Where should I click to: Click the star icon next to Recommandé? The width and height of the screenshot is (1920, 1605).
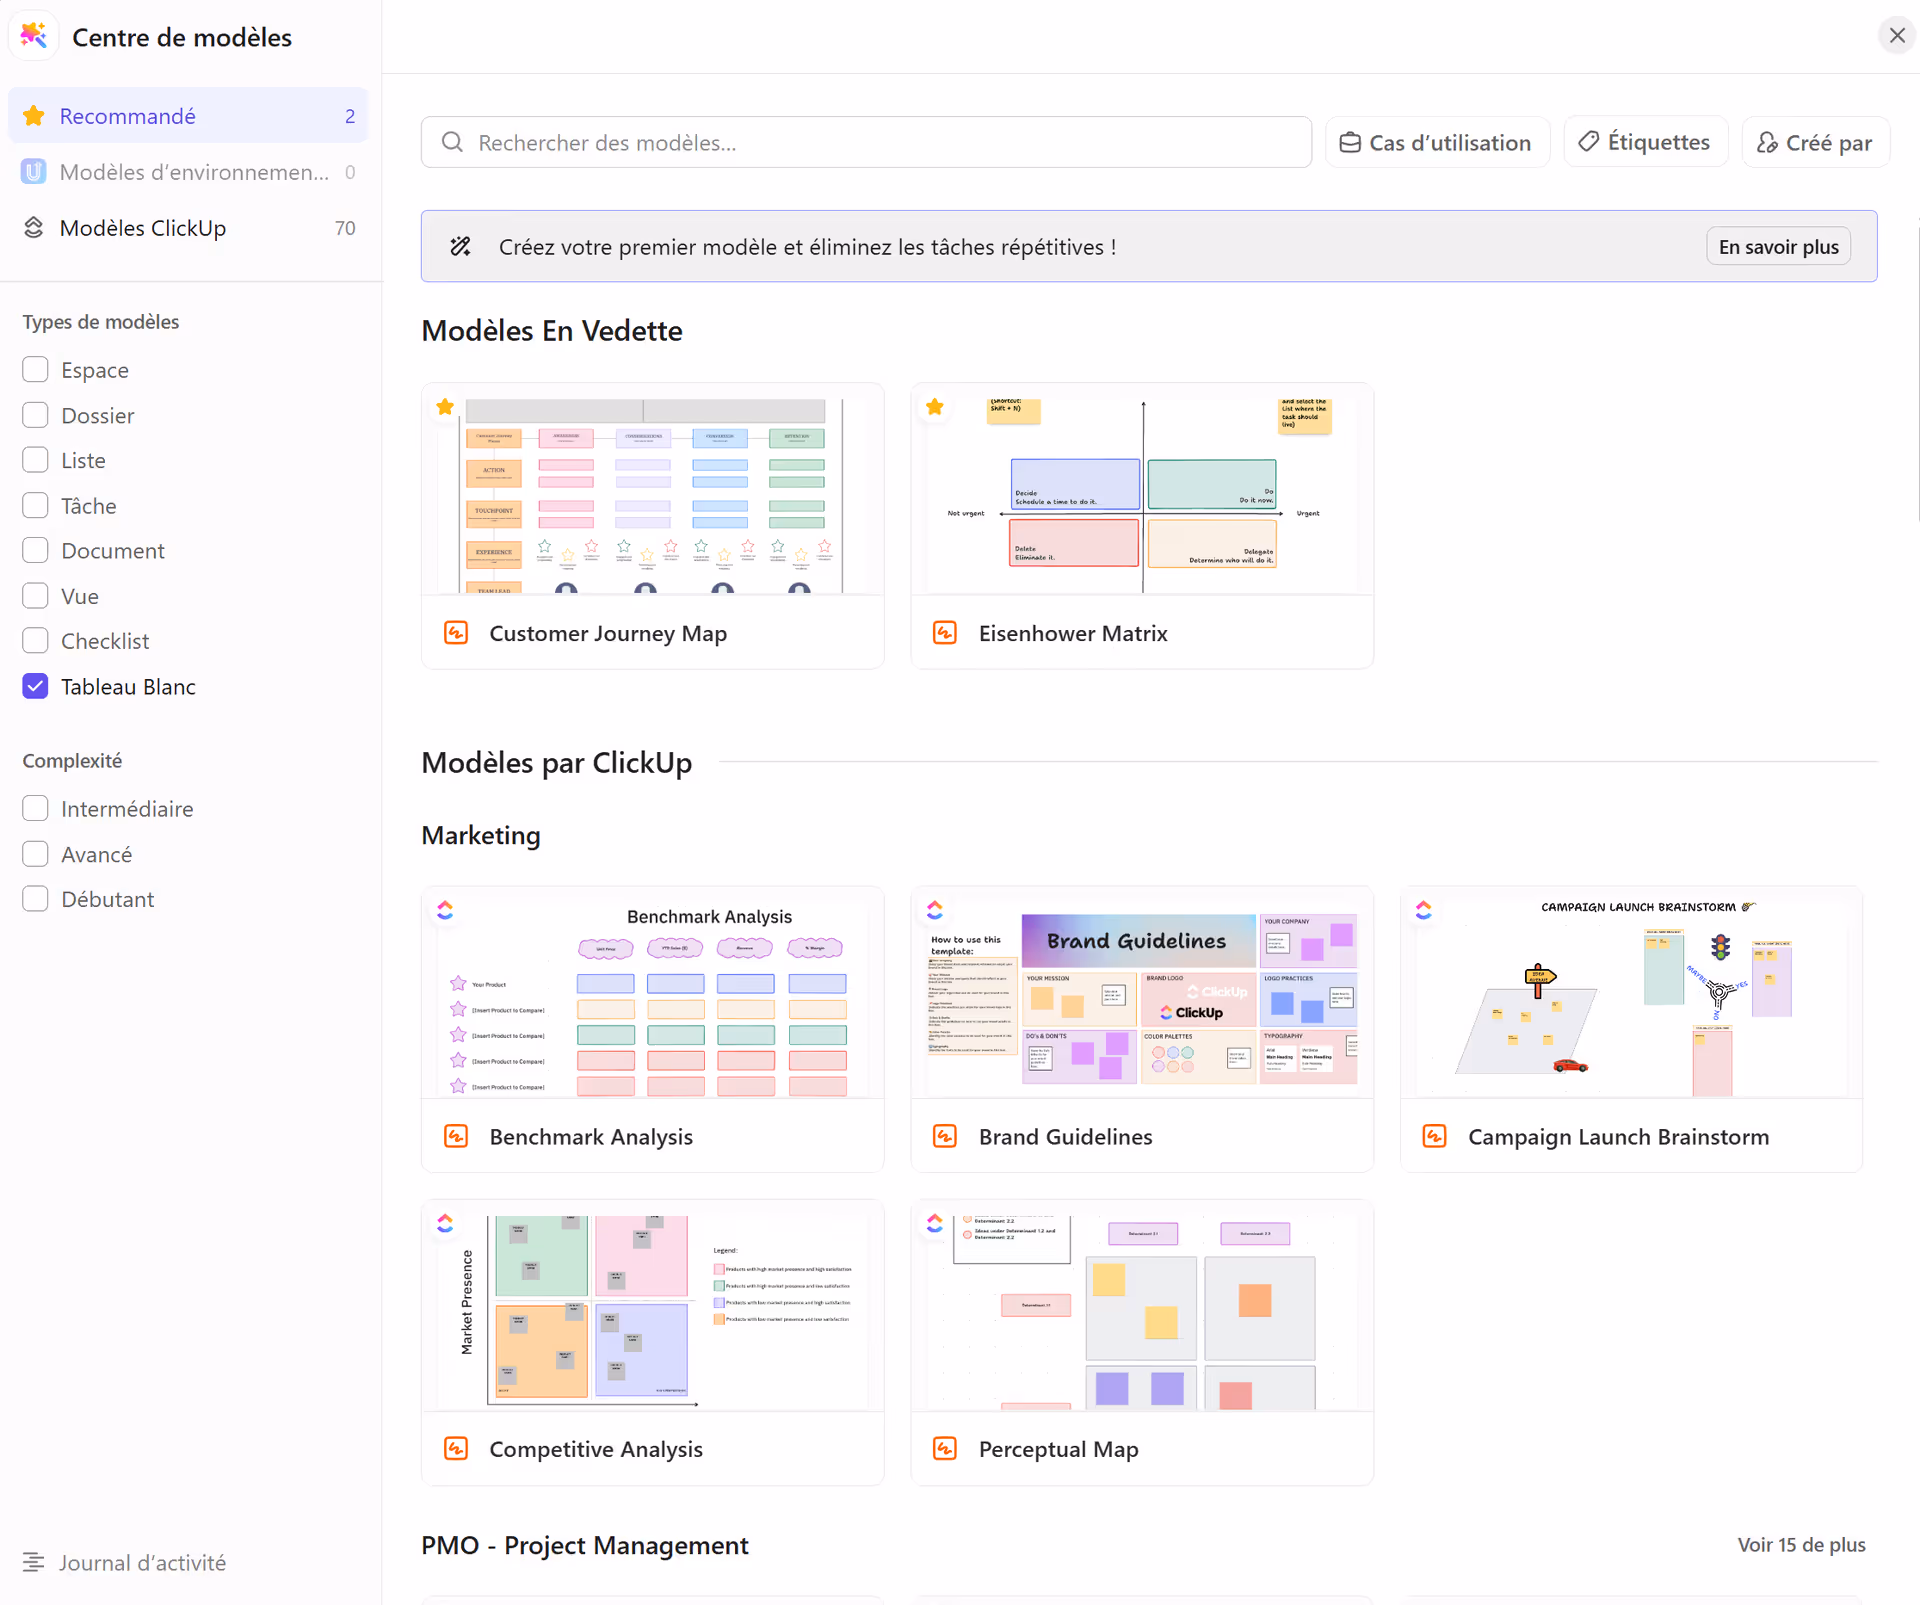[x=34, y=116]
